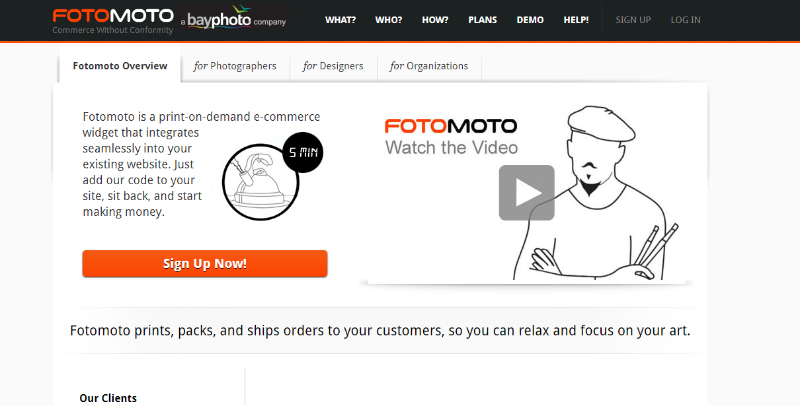Open the DEMO page
Screen dimensions: 800x406
click(x=530, y=20)
